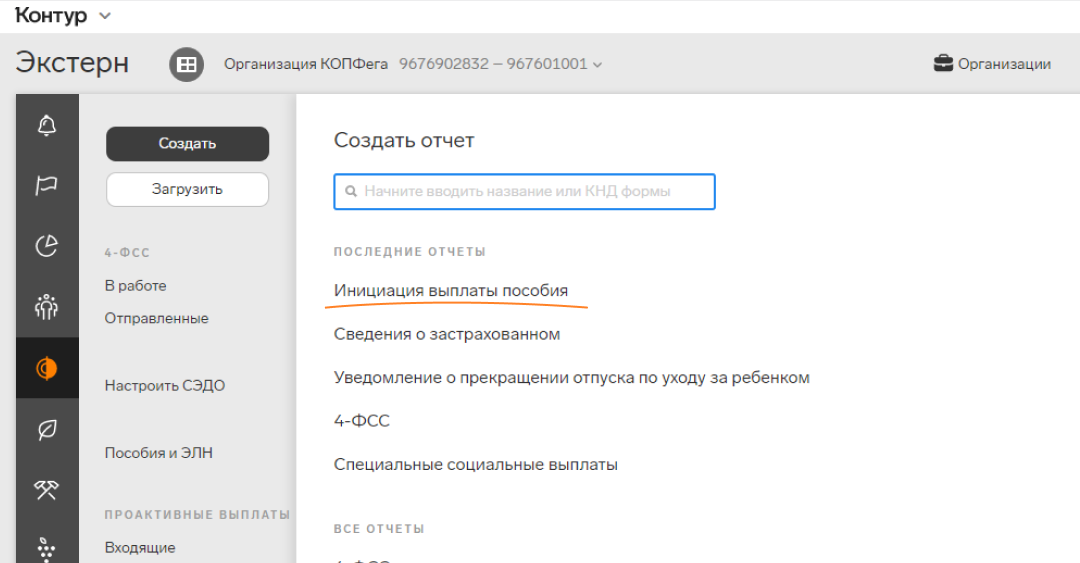Click the grid icon next to Экстерн
1080x563 pixels.
187,65
